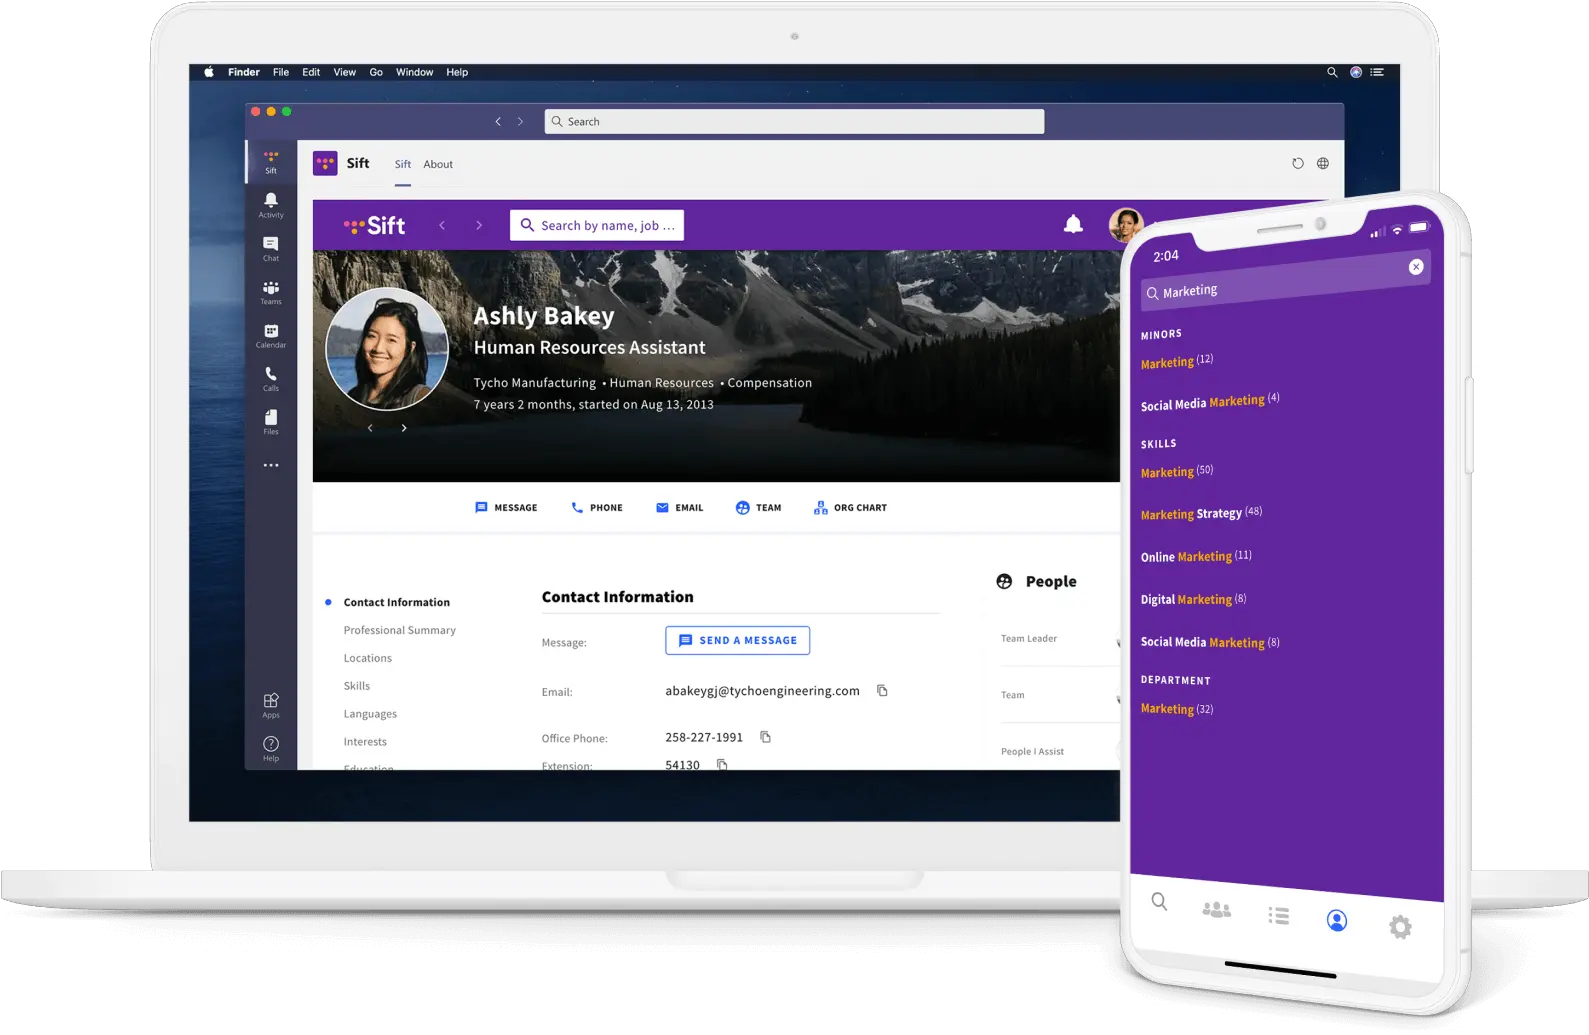Viewport: 1589px width, 1035px height.
Task: Open Finder menu
Action: pos(243,72)
